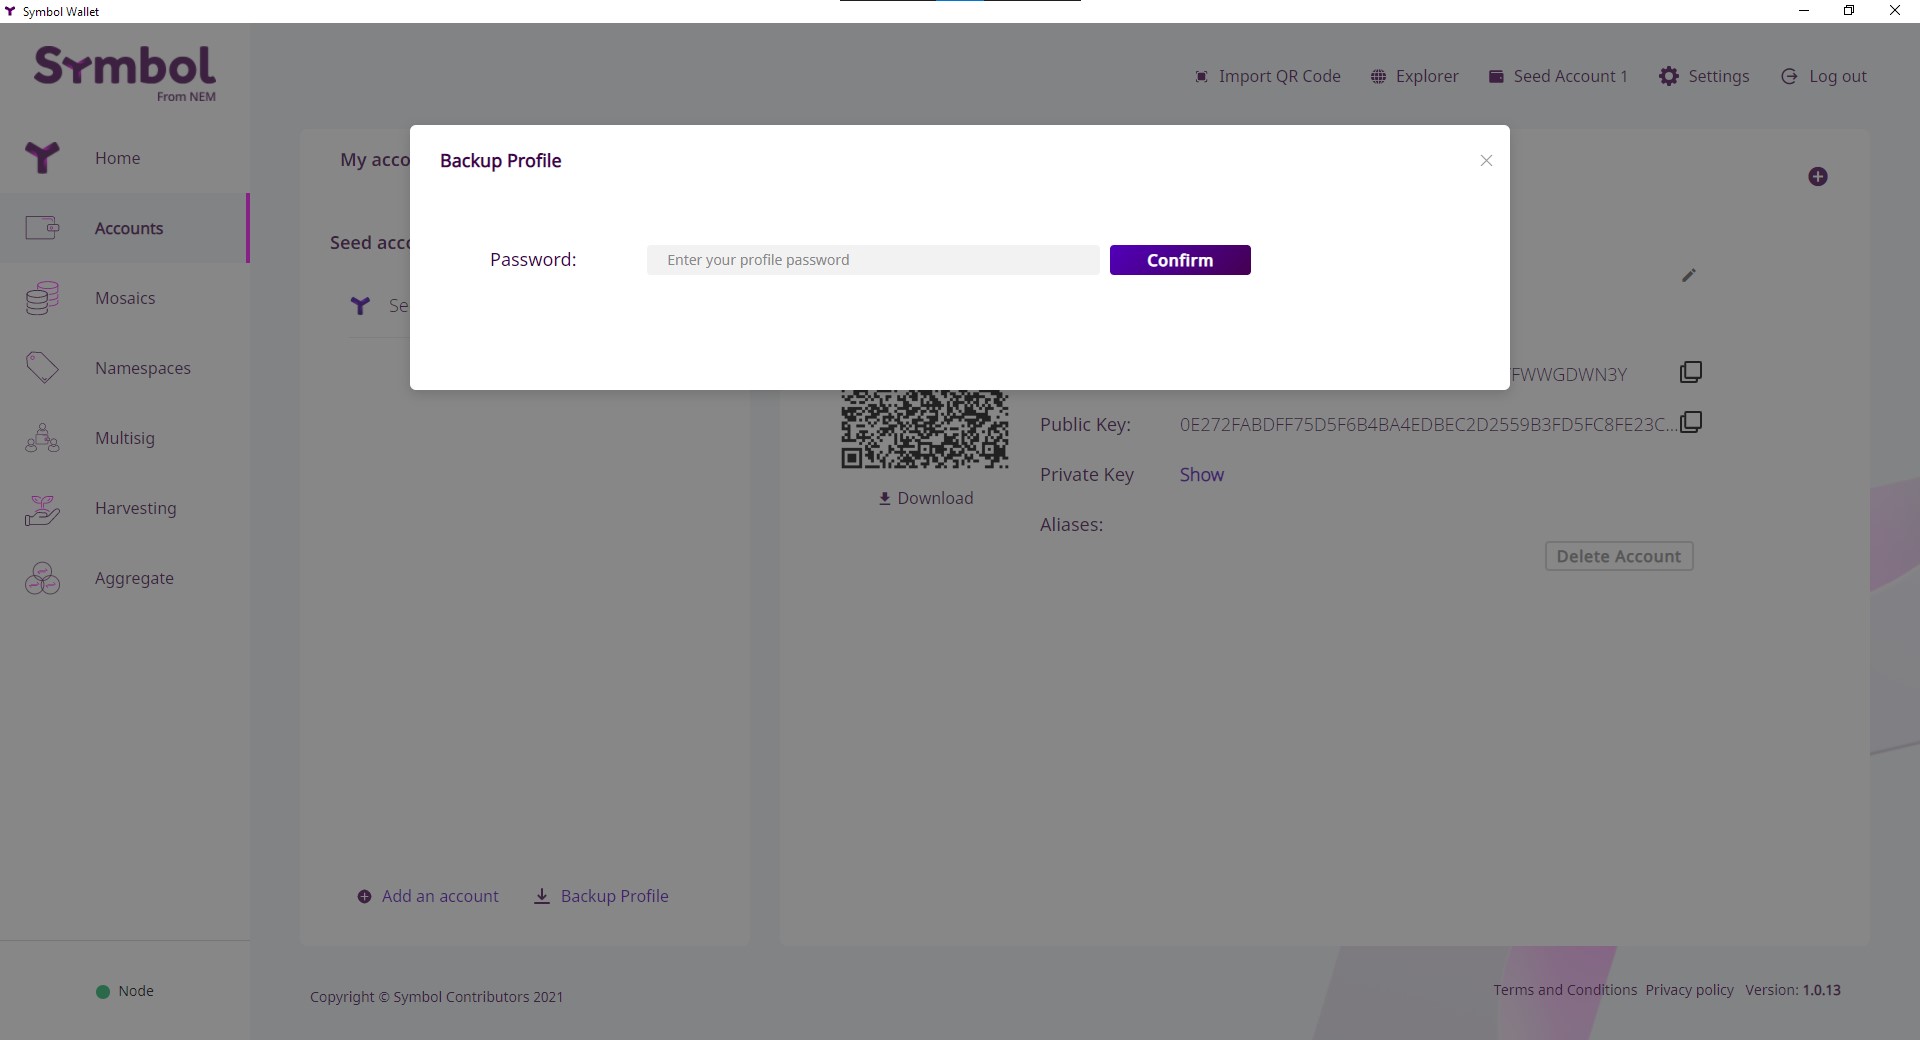
Task: Click Import QR Code in top bar
Action: click(x=1267, y=76)
